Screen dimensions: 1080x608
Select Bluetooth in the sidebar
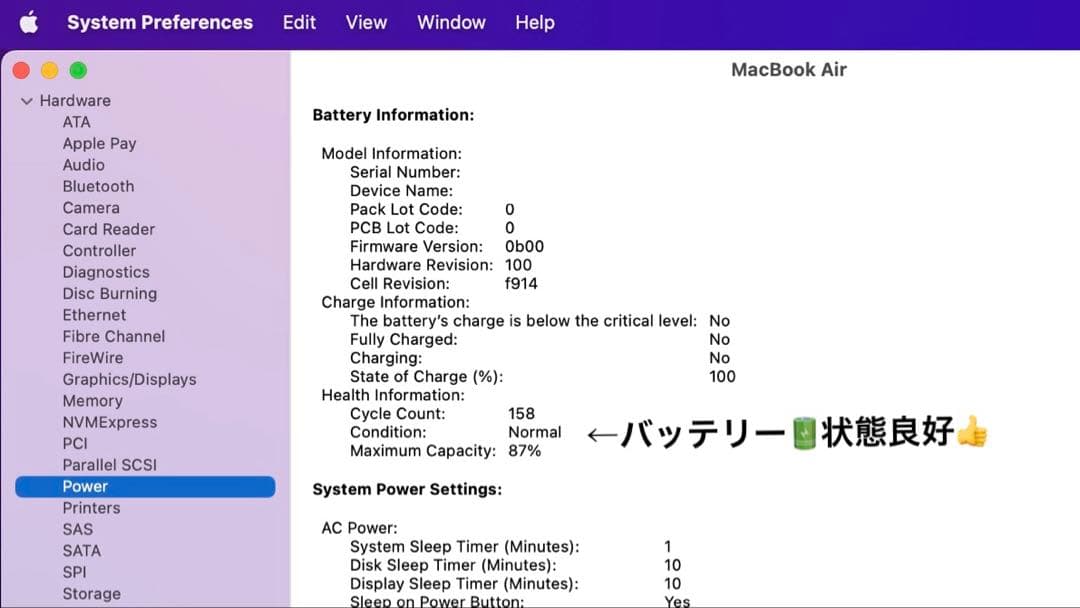click(98, 186)
